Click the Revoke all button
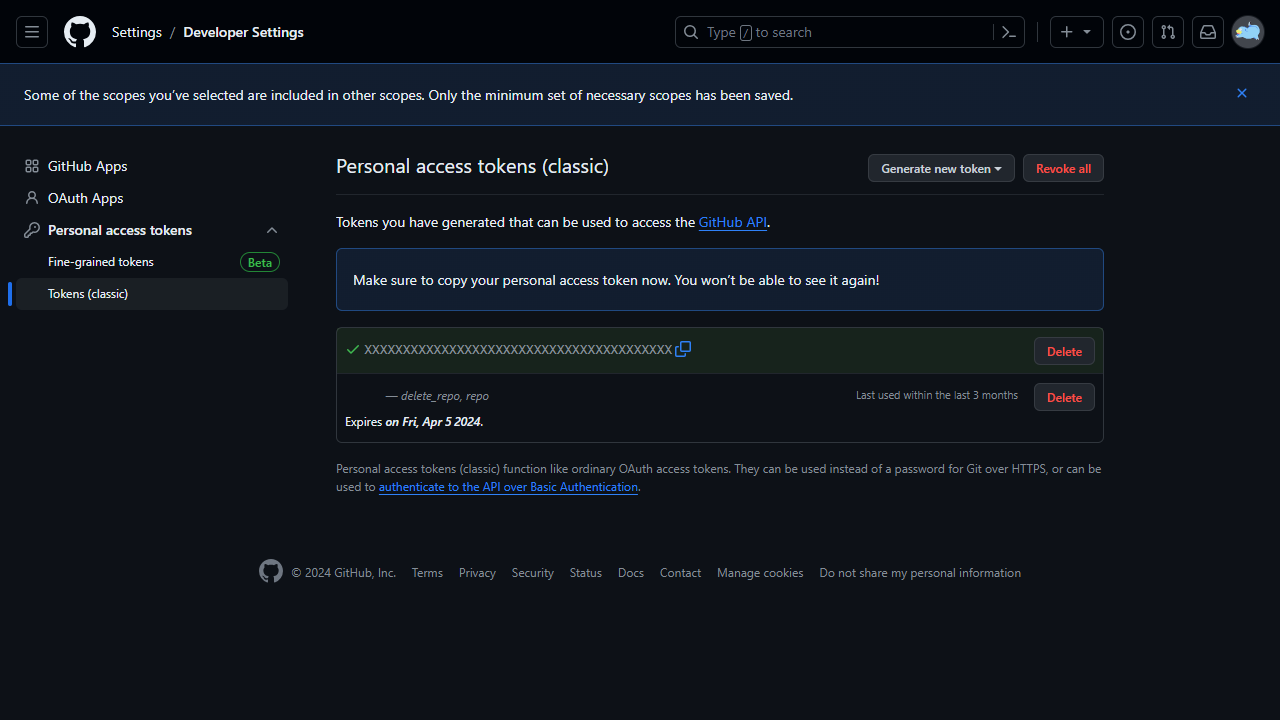The image size is (1280, 720). coord(1062,168)
